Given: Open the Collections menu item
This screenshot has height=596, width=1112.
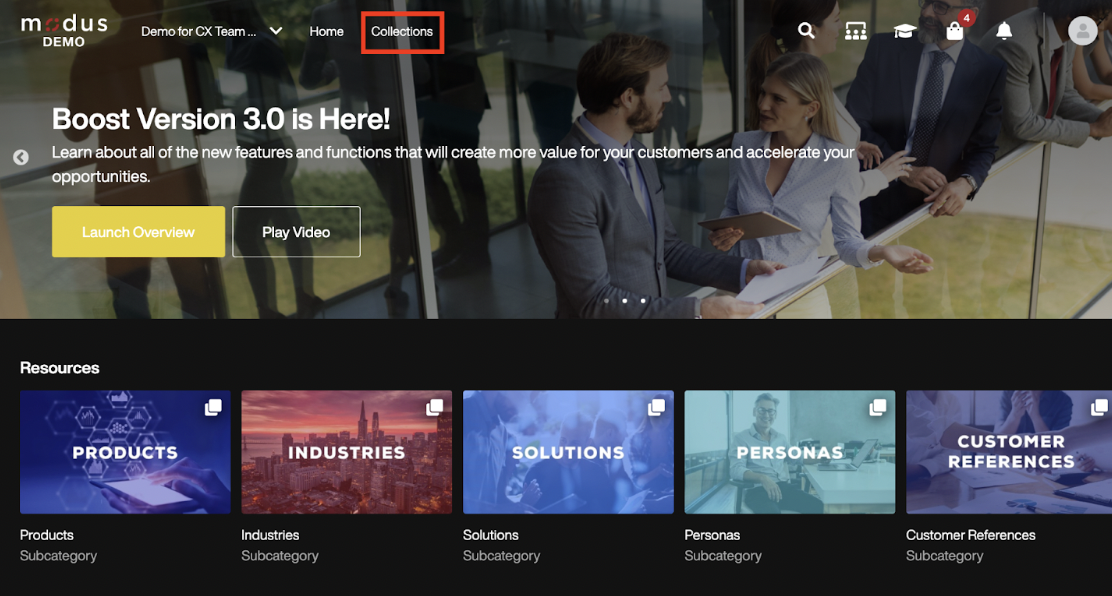Looking at the screenshot, I should coord(402,31).
